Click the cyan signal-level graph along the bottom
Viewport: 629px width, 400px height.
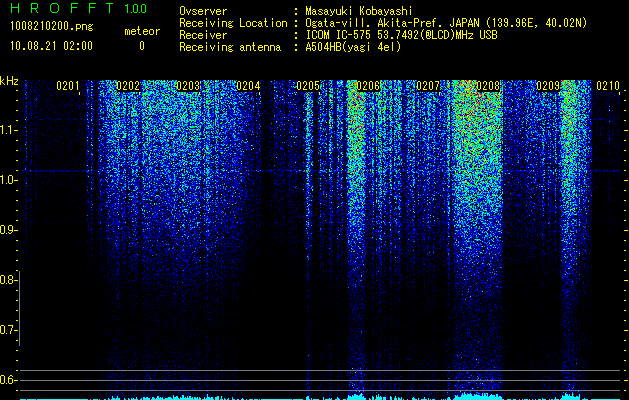coord(319,396)
